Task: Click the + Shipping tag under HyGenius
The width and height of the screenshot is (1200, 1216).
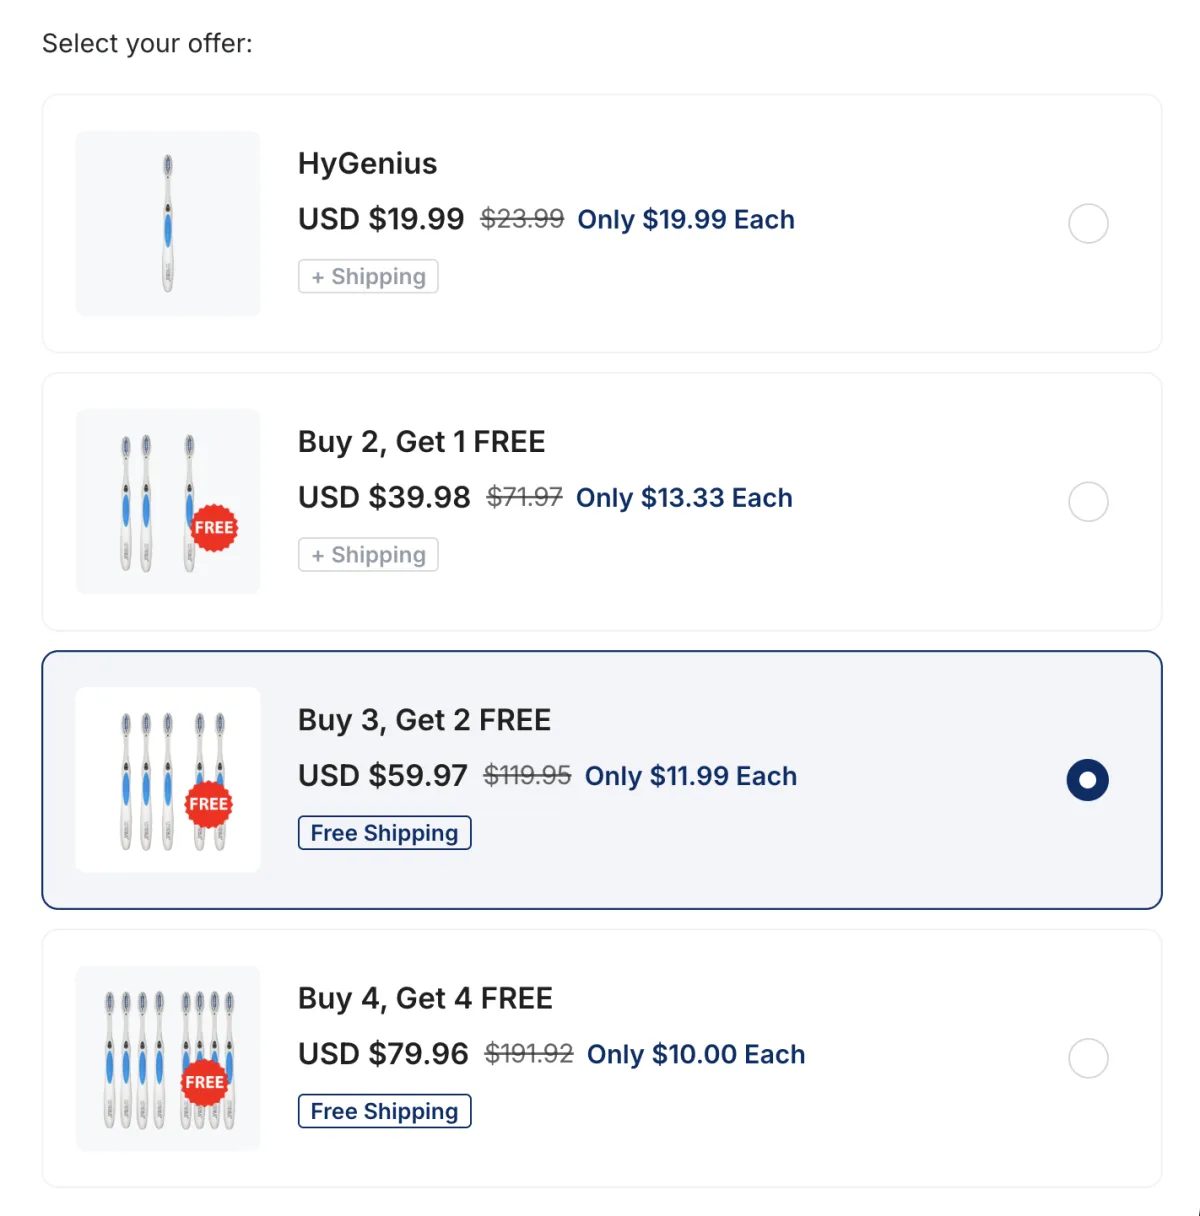Action: click(368, 276)
